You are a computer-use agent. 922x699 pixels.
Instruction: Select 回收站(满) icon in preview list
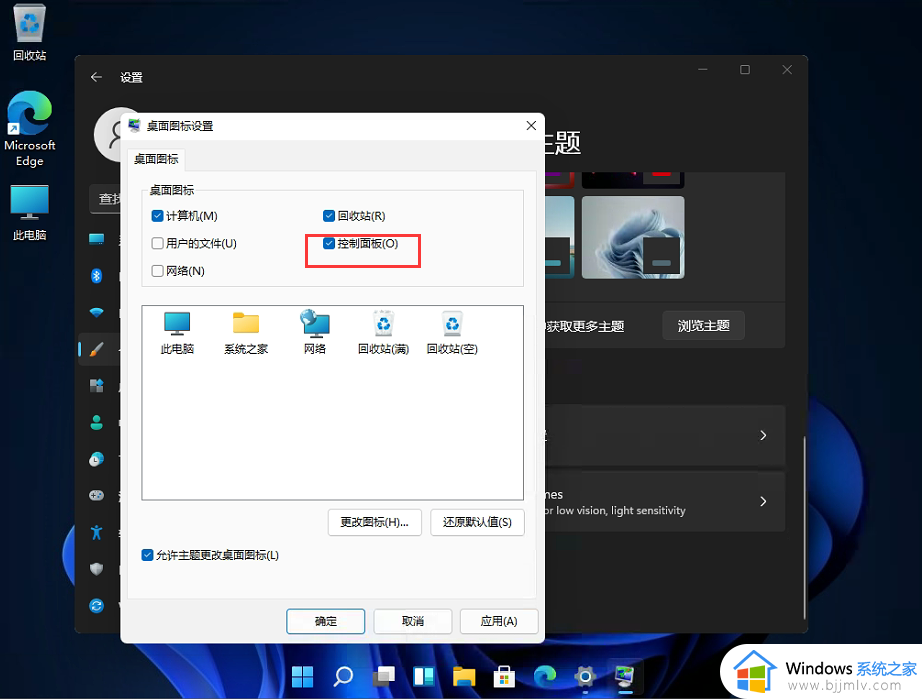pyautogui.click(x=383, y=333)
